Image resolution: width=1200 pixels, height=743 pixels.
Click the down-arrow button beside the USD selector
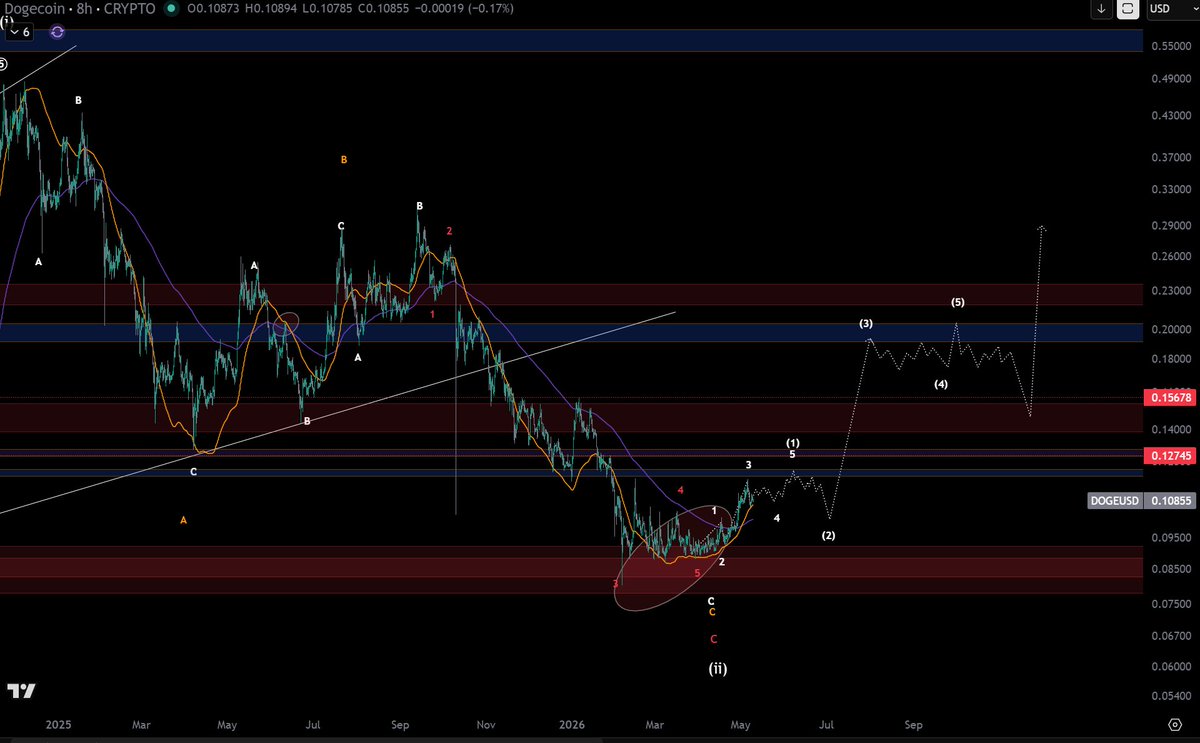(x=1101, y=9)
